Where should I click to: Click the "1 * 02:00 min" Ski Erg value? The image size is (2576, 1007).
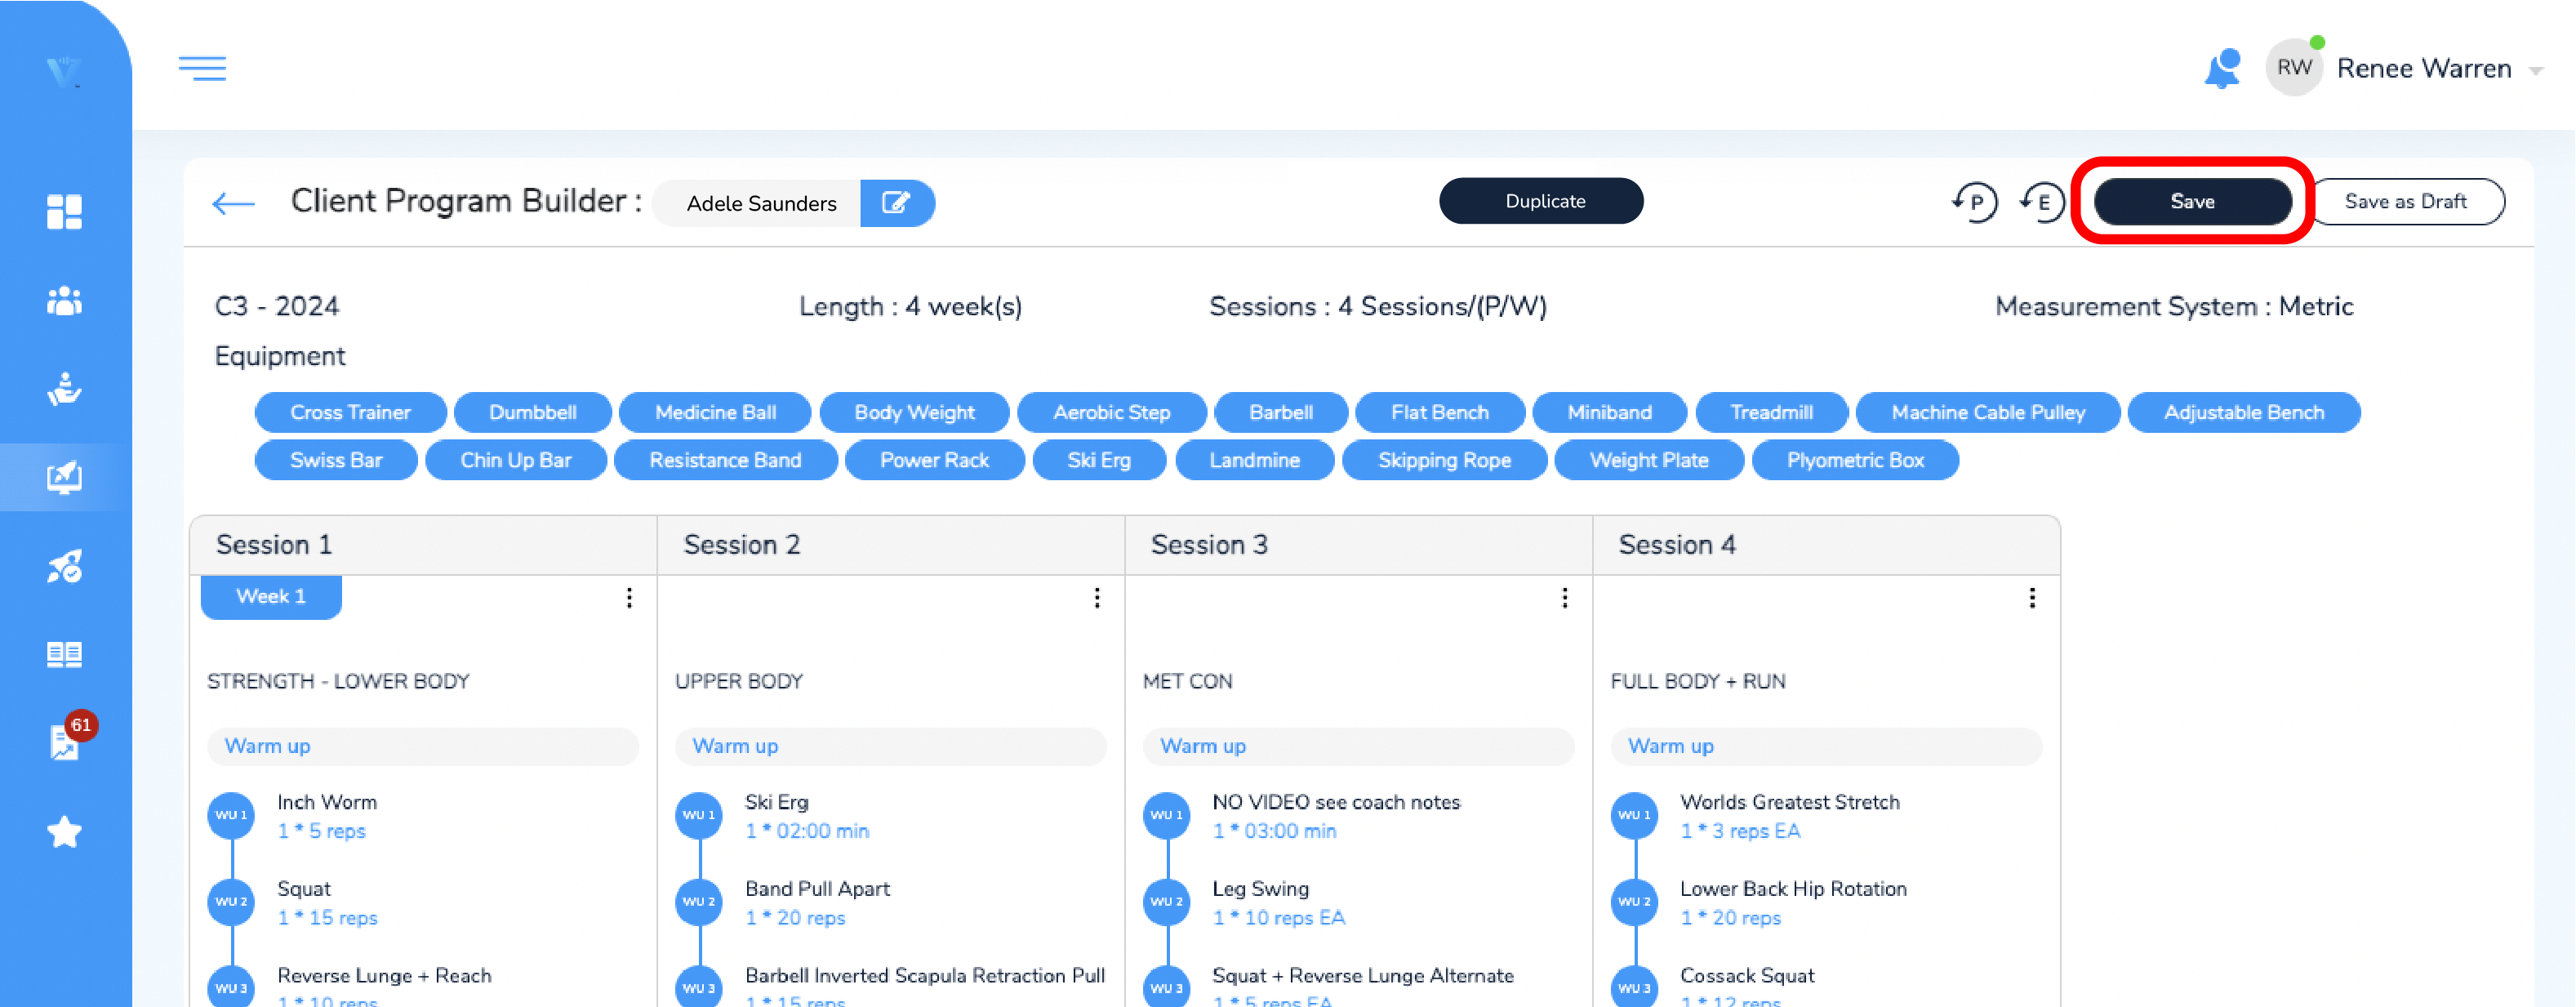tap(807, 831)
